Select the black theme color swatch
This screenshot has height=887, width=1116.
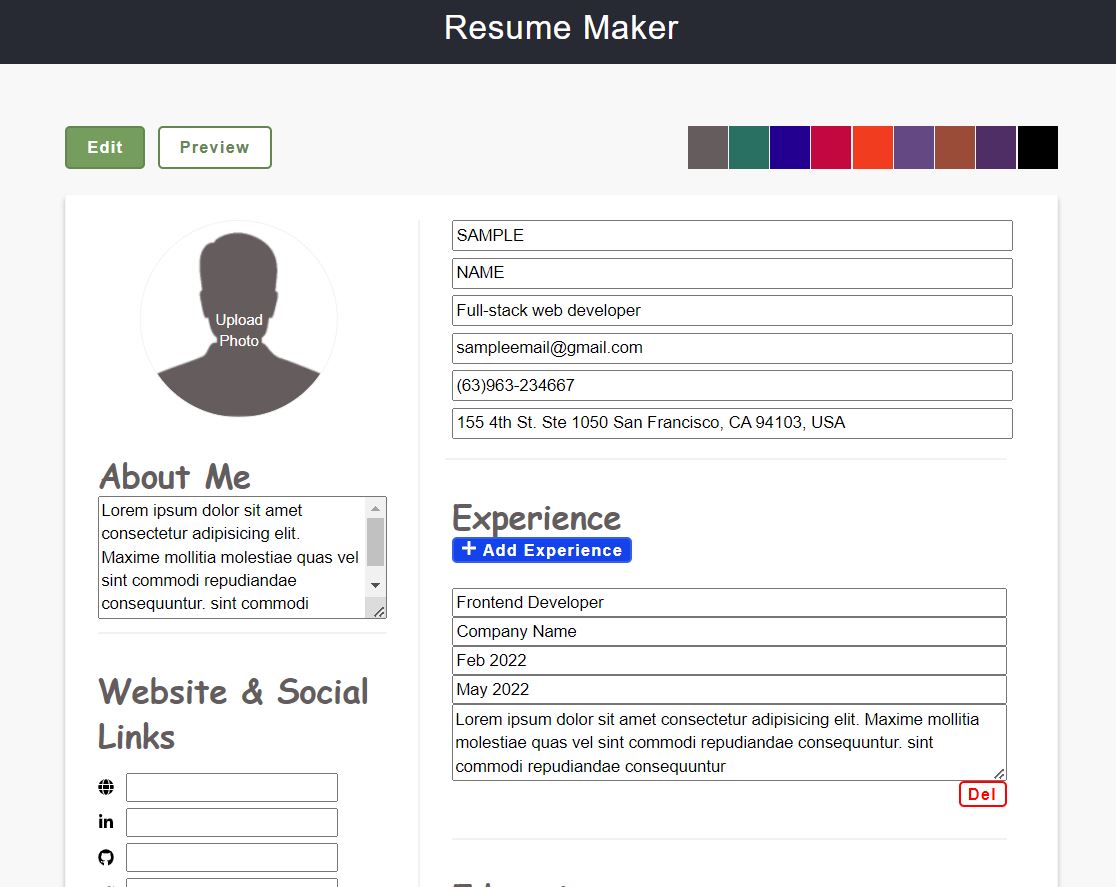click(1038, 147)
